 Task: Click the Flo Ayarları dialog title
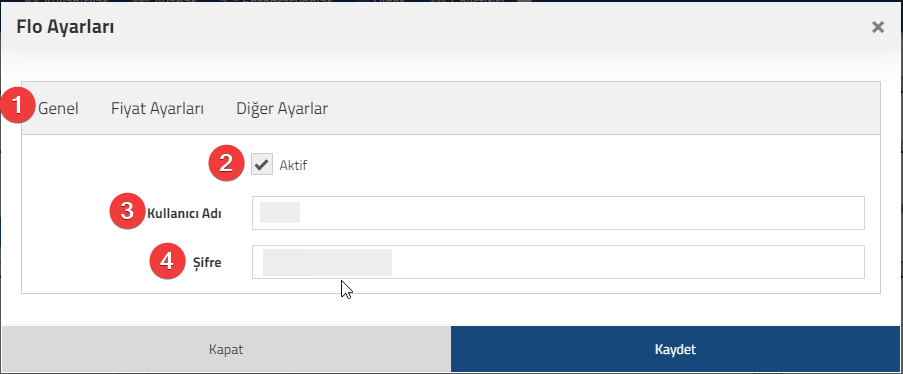[x=65, y=27]
